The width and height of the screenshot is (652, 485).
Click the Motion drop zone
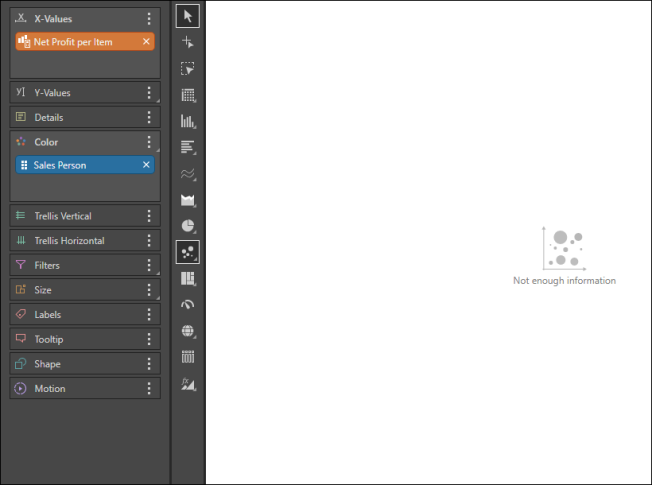(x=80, y=388)
